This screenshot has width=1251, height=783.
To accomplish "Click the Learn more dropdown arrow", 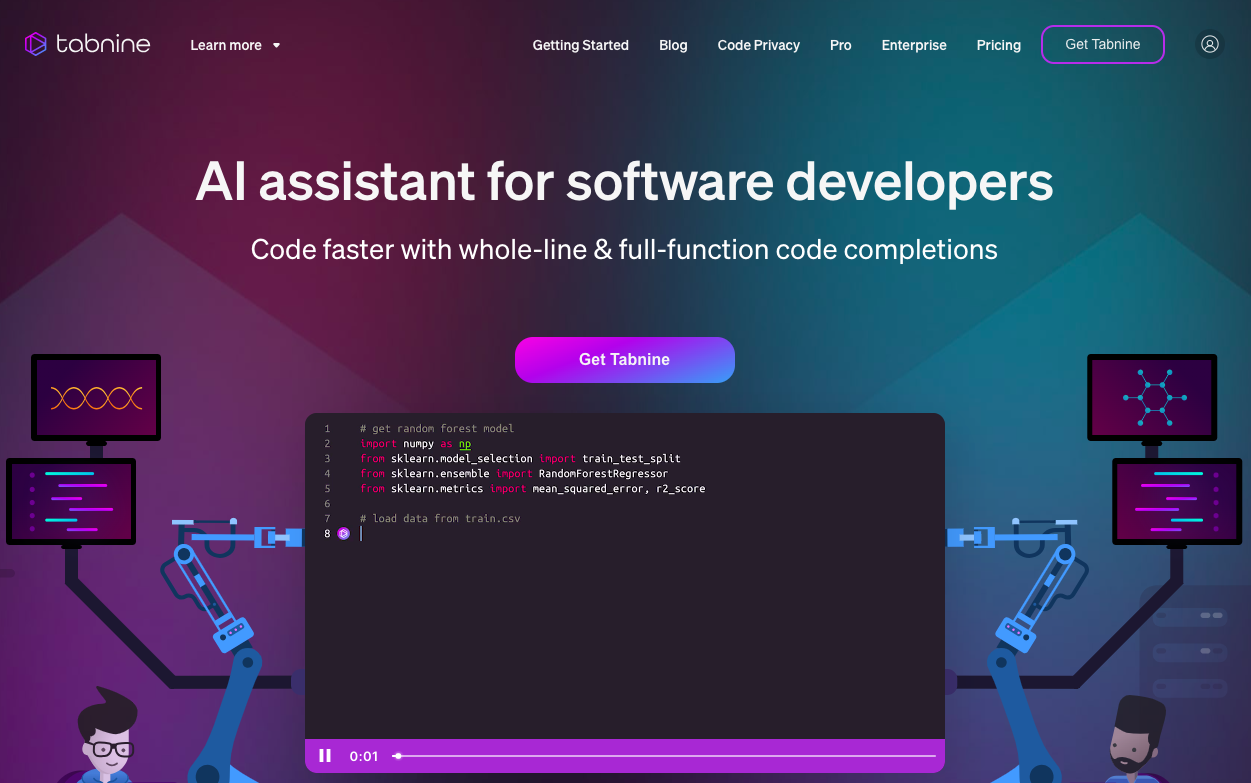I will 277,45.
